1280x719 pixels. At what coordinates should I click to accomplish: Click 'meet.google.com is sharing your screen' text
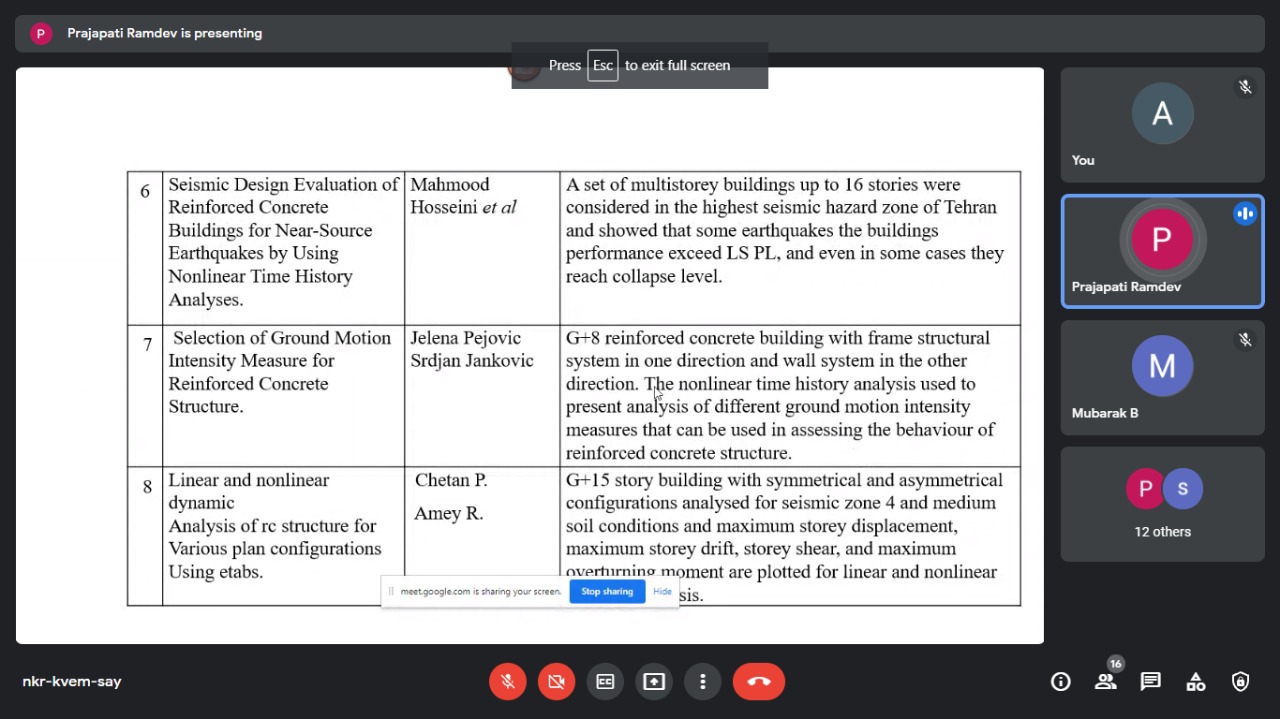click(481, 591)
